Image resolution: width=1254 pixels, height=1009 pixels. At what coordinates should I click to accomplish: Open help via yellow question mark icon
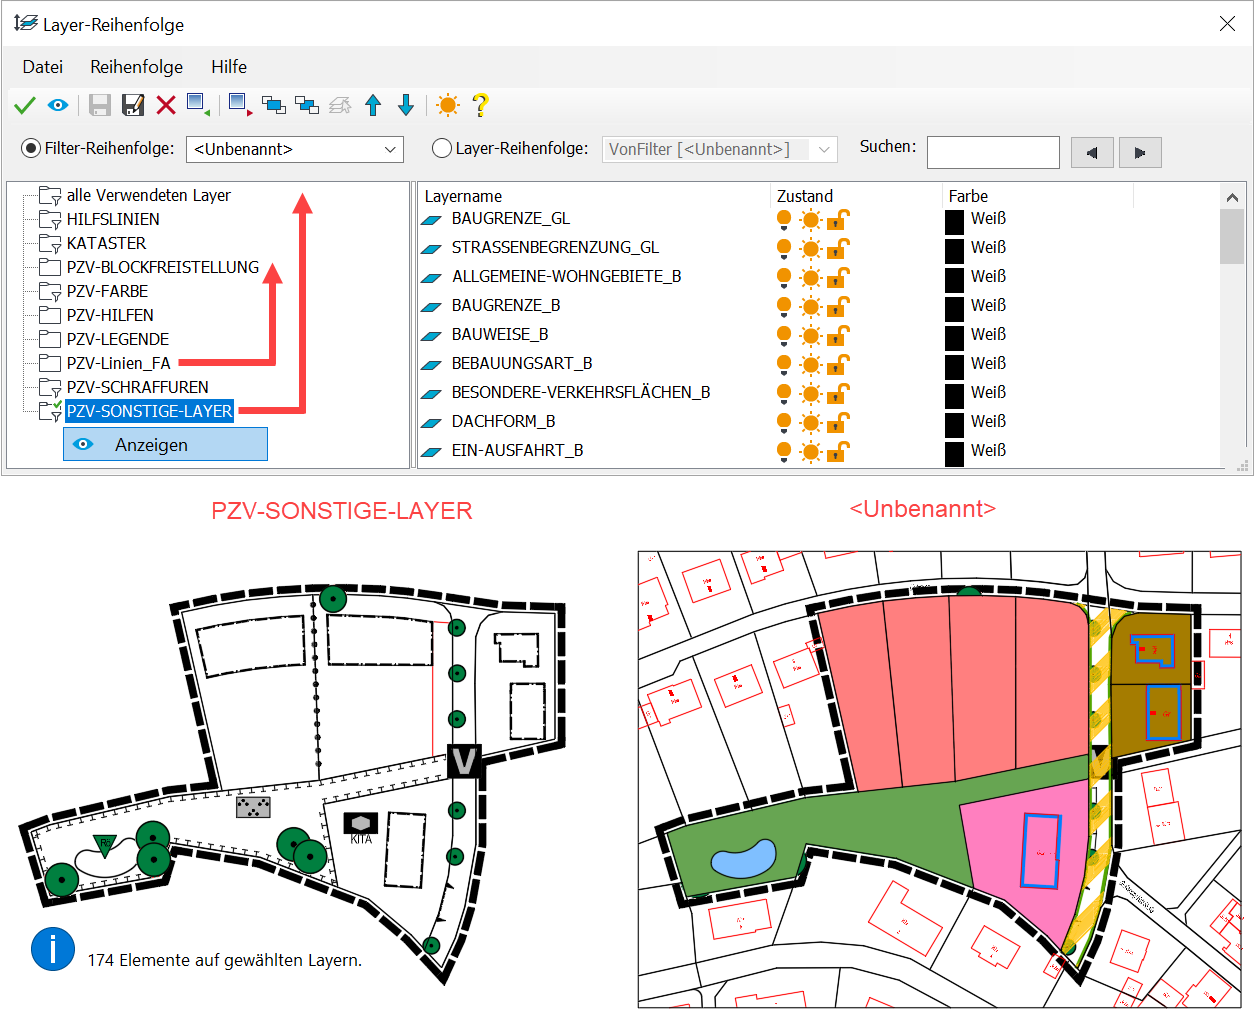(x=480, y=105)
